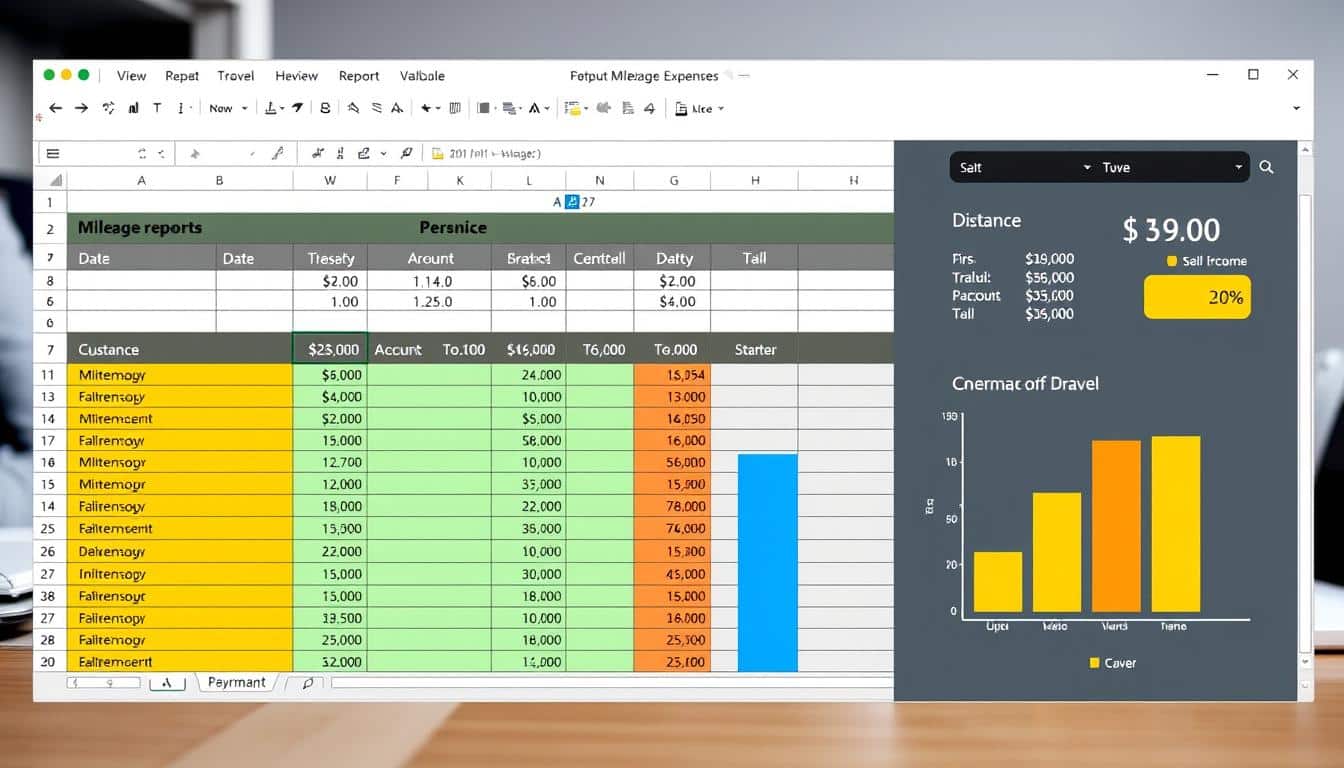Click the 'Persnice' header cell
1344x768 pixels.
[x=453, y=227]
